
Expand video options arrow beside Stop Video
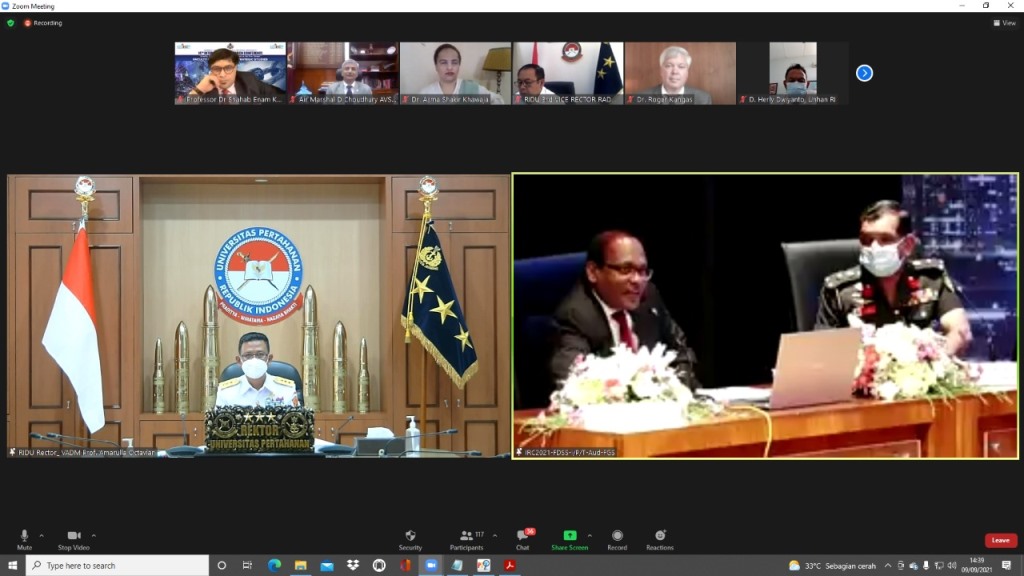click(94, 535)
